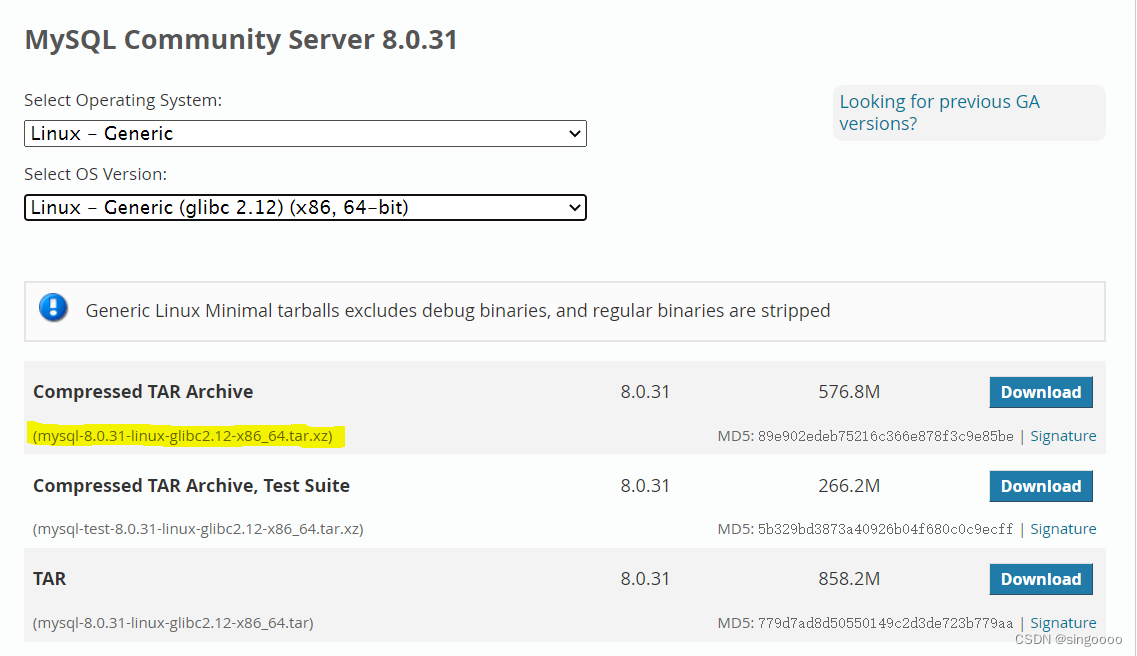1137x656 pixels.
Task: Click the MySQL Community Server 8.0.31 heading
Action: tap(241, 39)
